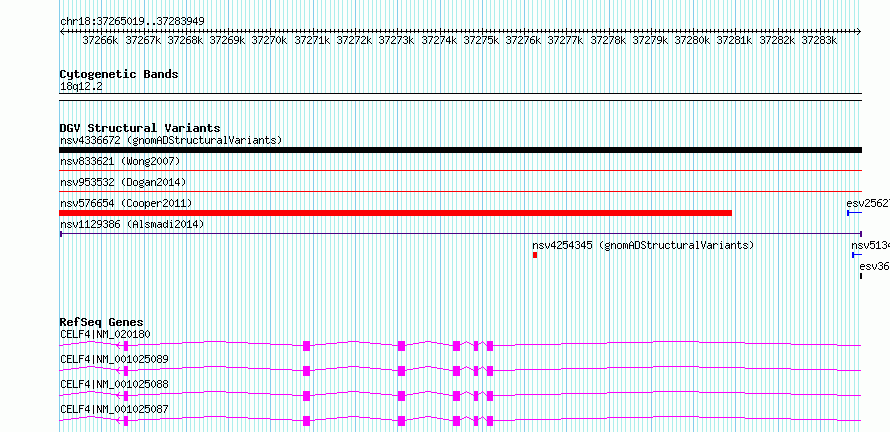Click the Cytogenetic Bands track title

click(x=119, y=74)
